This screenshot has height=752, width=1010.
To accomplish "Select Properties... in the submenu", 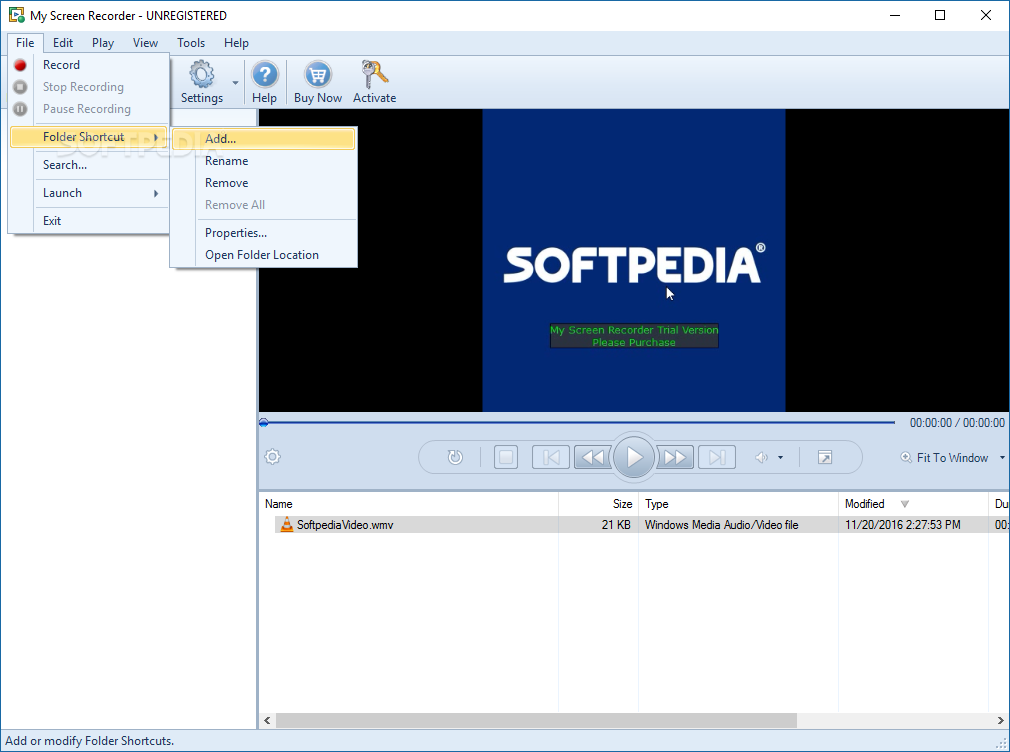I will pyautogui.click(x=263, y=233).
